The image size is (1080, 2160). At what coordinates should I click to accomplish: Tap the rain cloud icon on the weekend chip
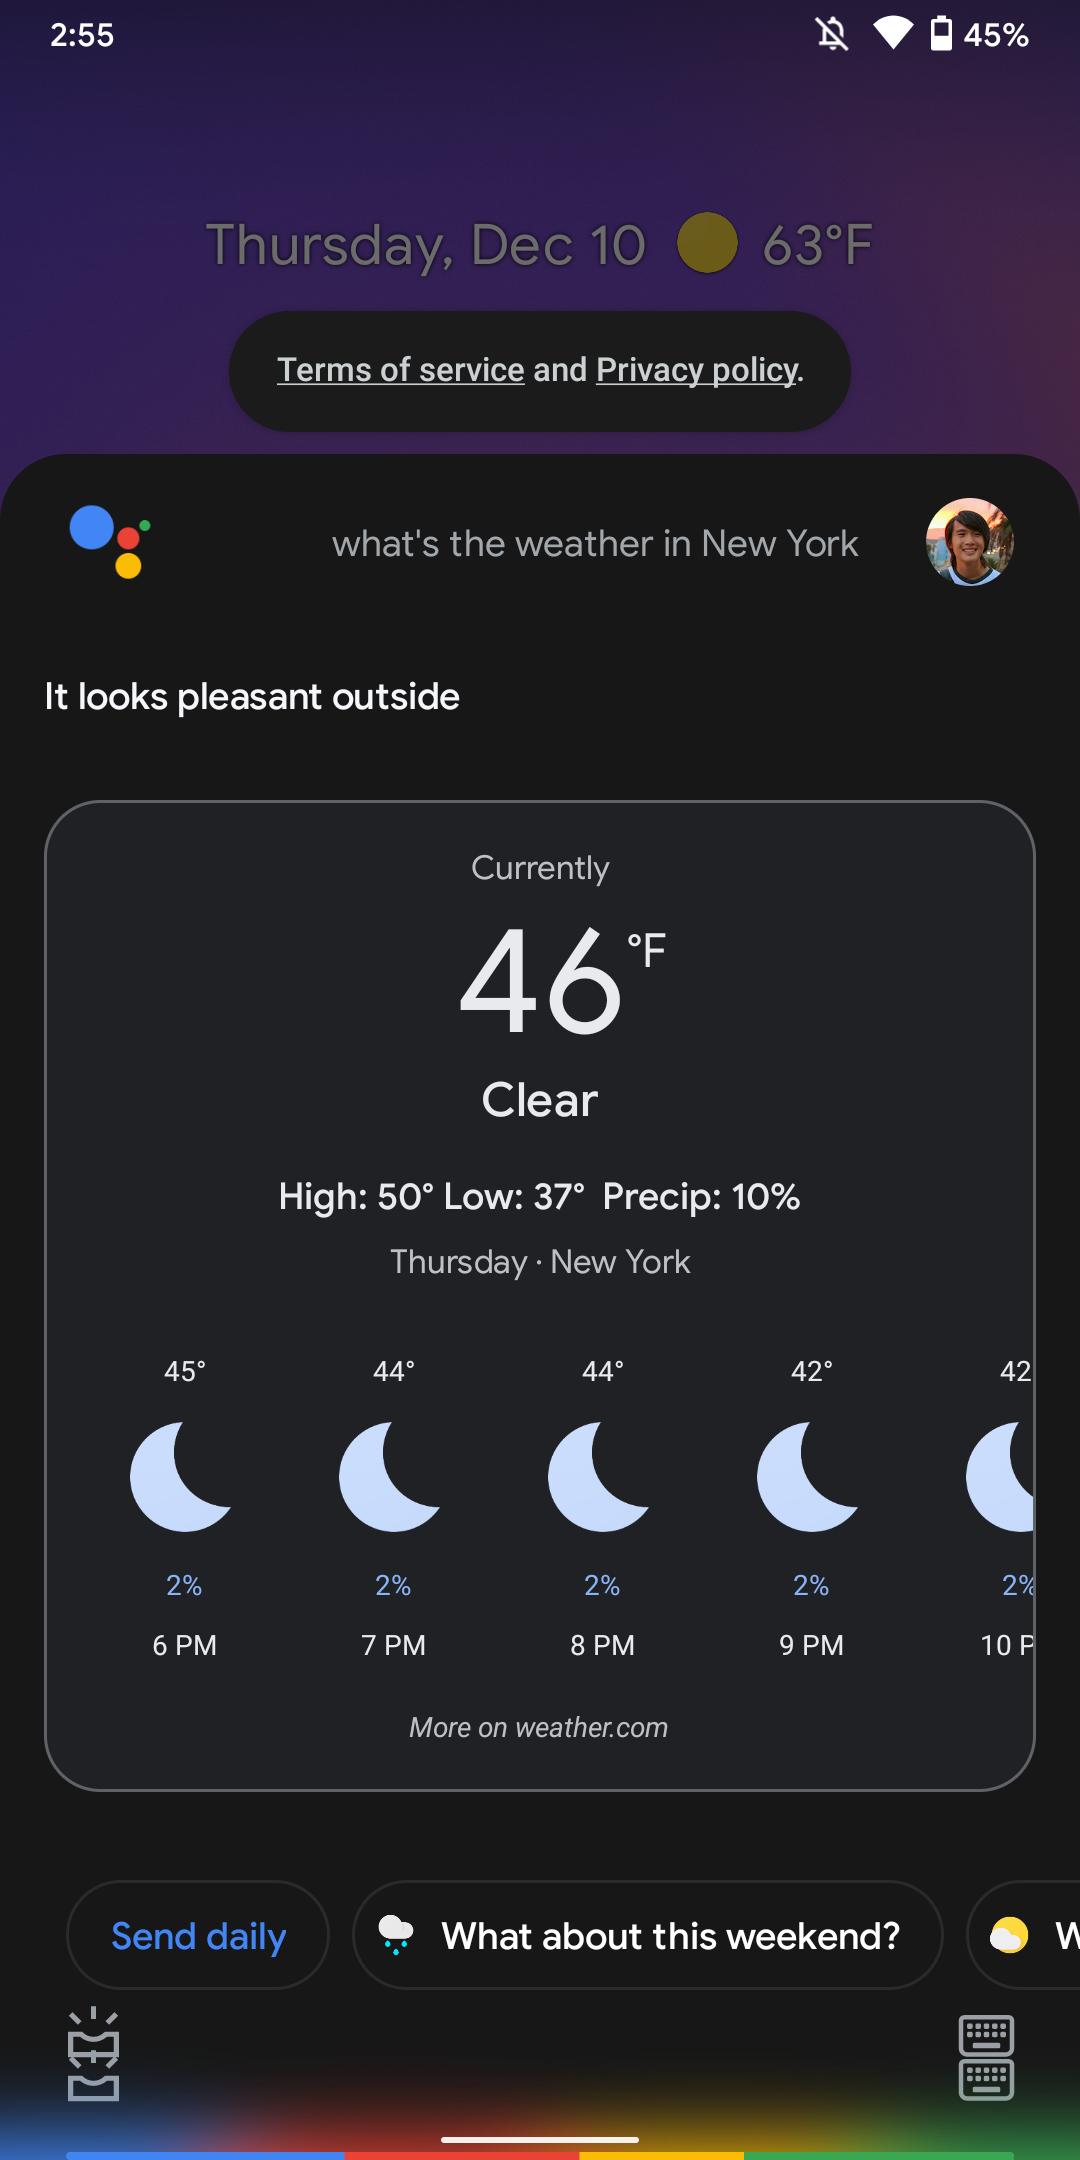click(x=399, y=1935)
